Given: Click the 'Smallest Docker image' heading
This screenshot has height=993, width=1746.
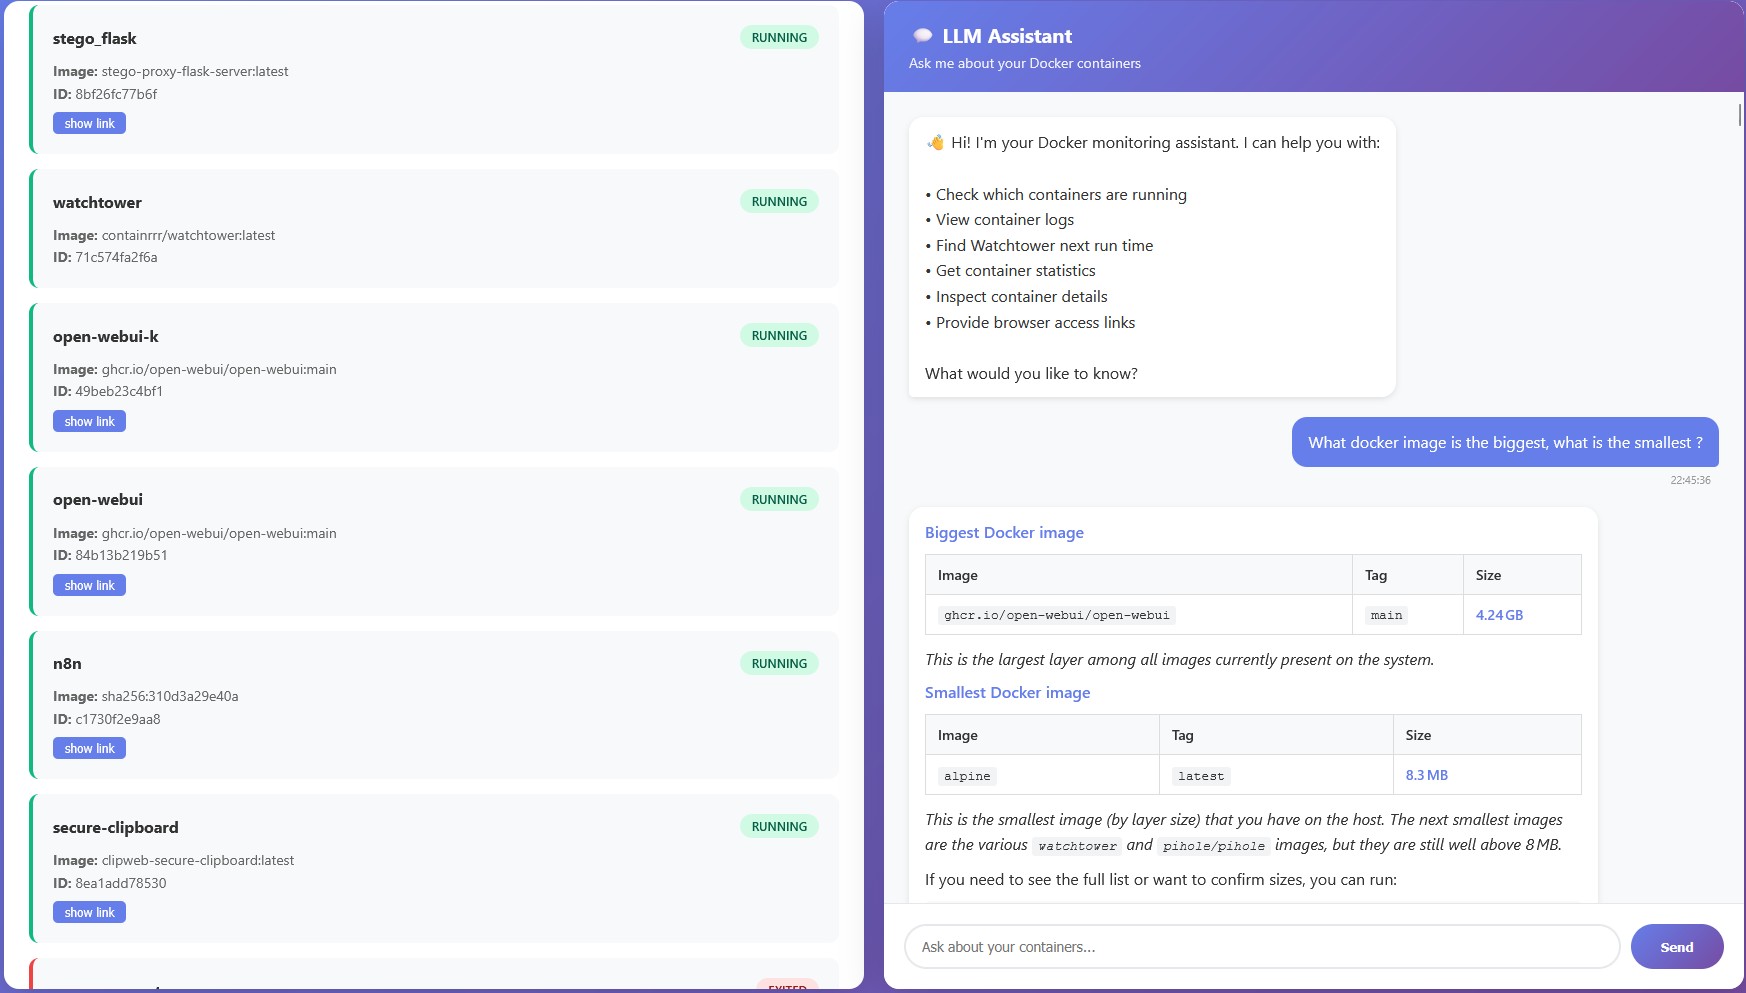Looking at the screenshot, I should pyautogui.click(x=1007, y=693).
